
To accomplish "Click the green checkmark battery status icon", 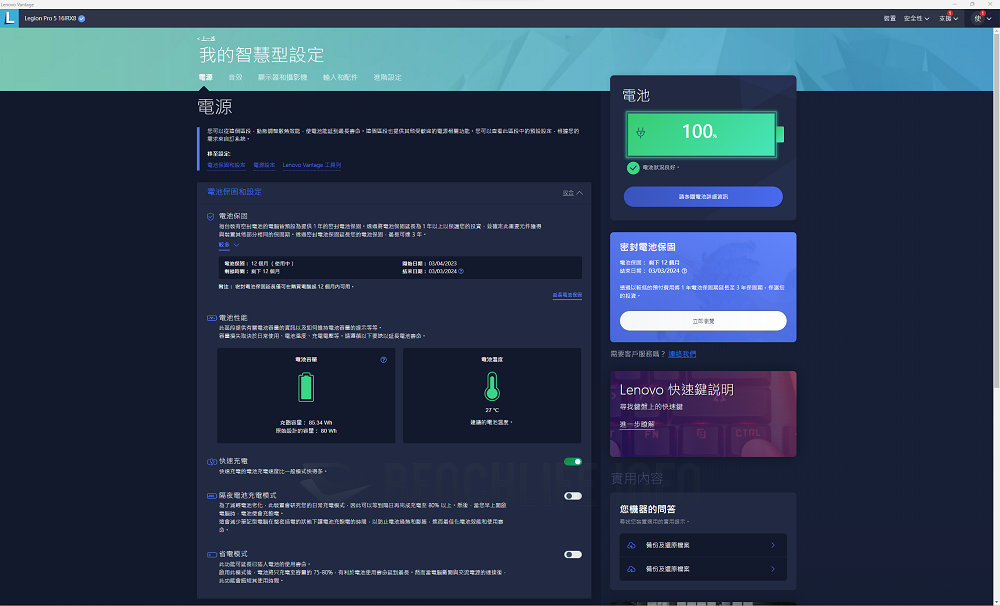I will 633,168.
